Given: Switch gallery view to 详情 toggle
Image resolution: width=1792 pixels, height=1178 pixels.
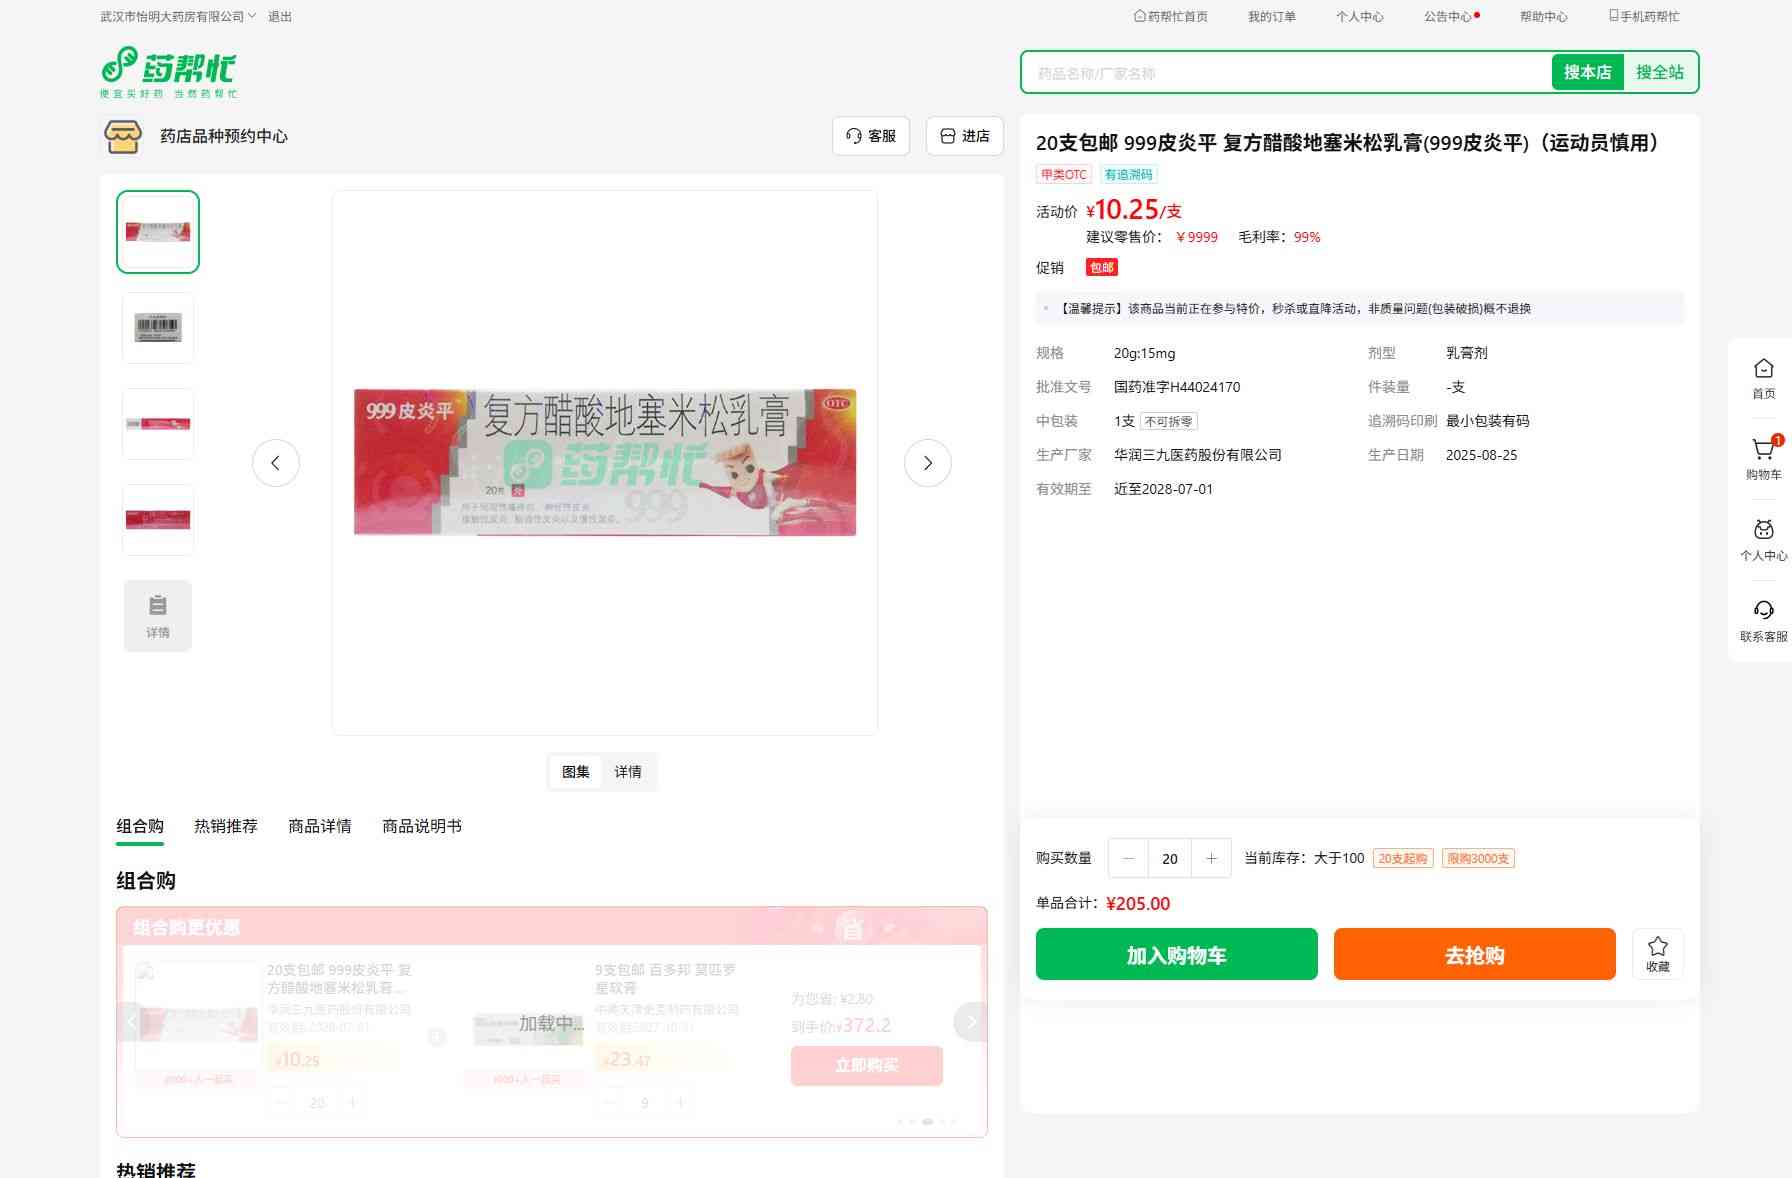Looking at the screenshot, I should [628, 772].
